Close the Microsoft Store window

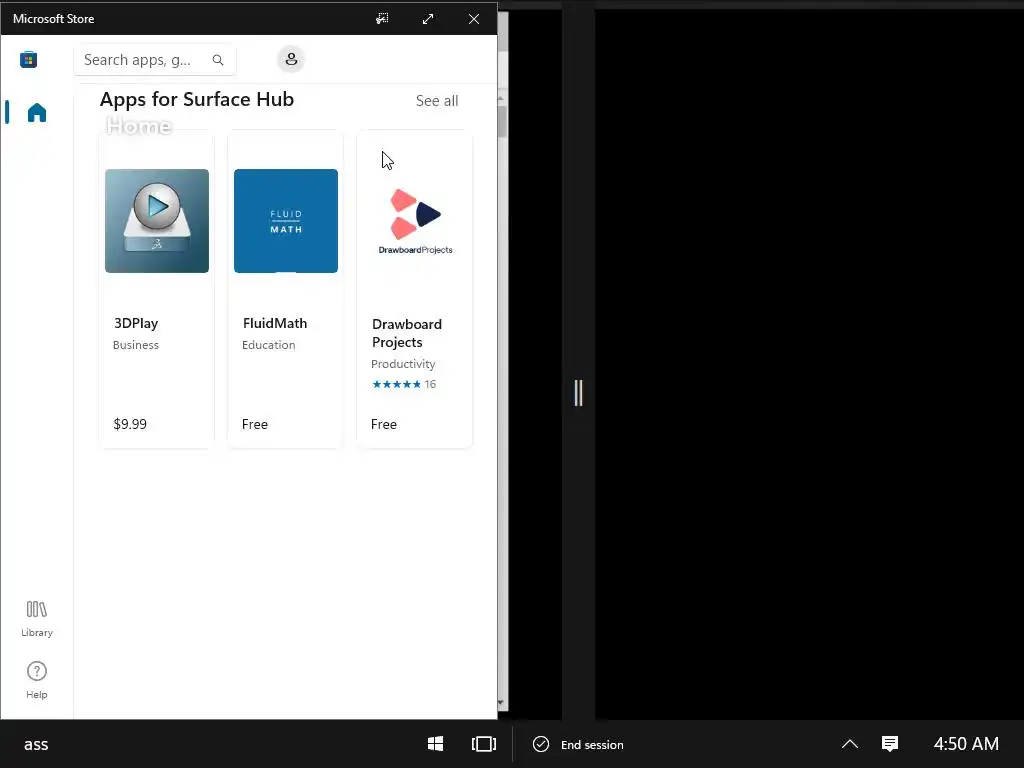coord(474,19)
